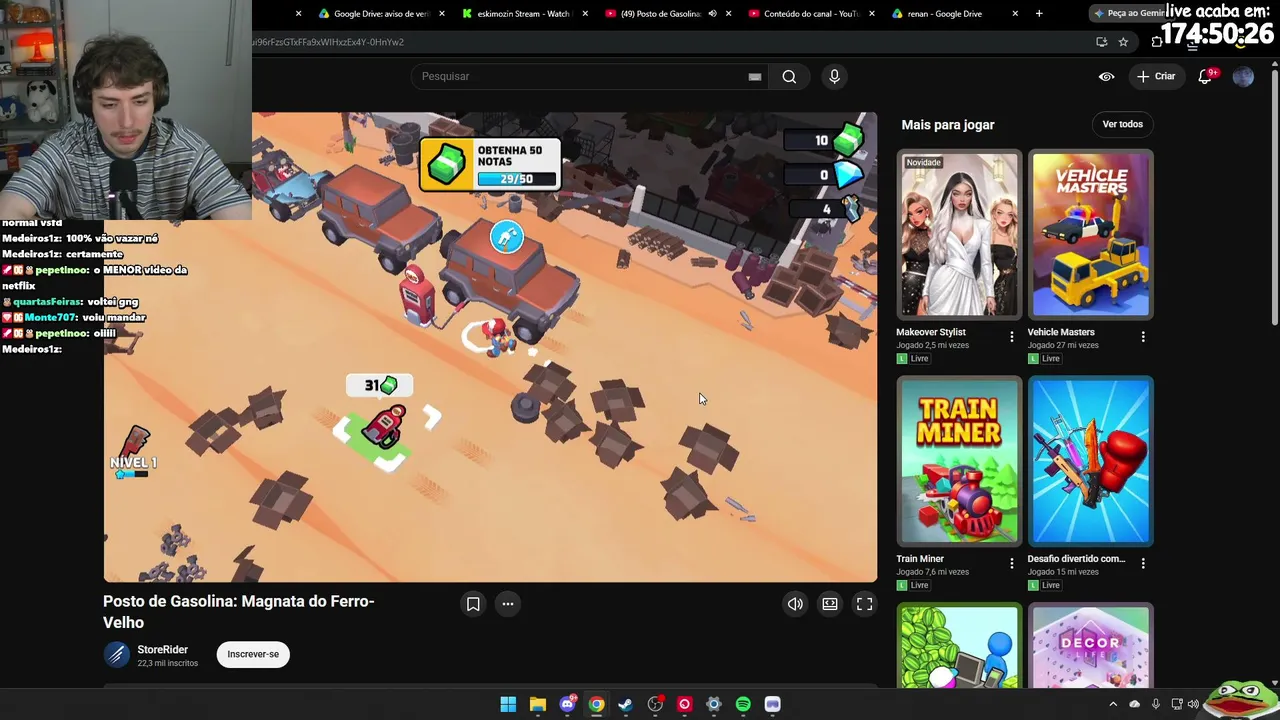Click the install app icon in address bar

[x=1101, y=42]
